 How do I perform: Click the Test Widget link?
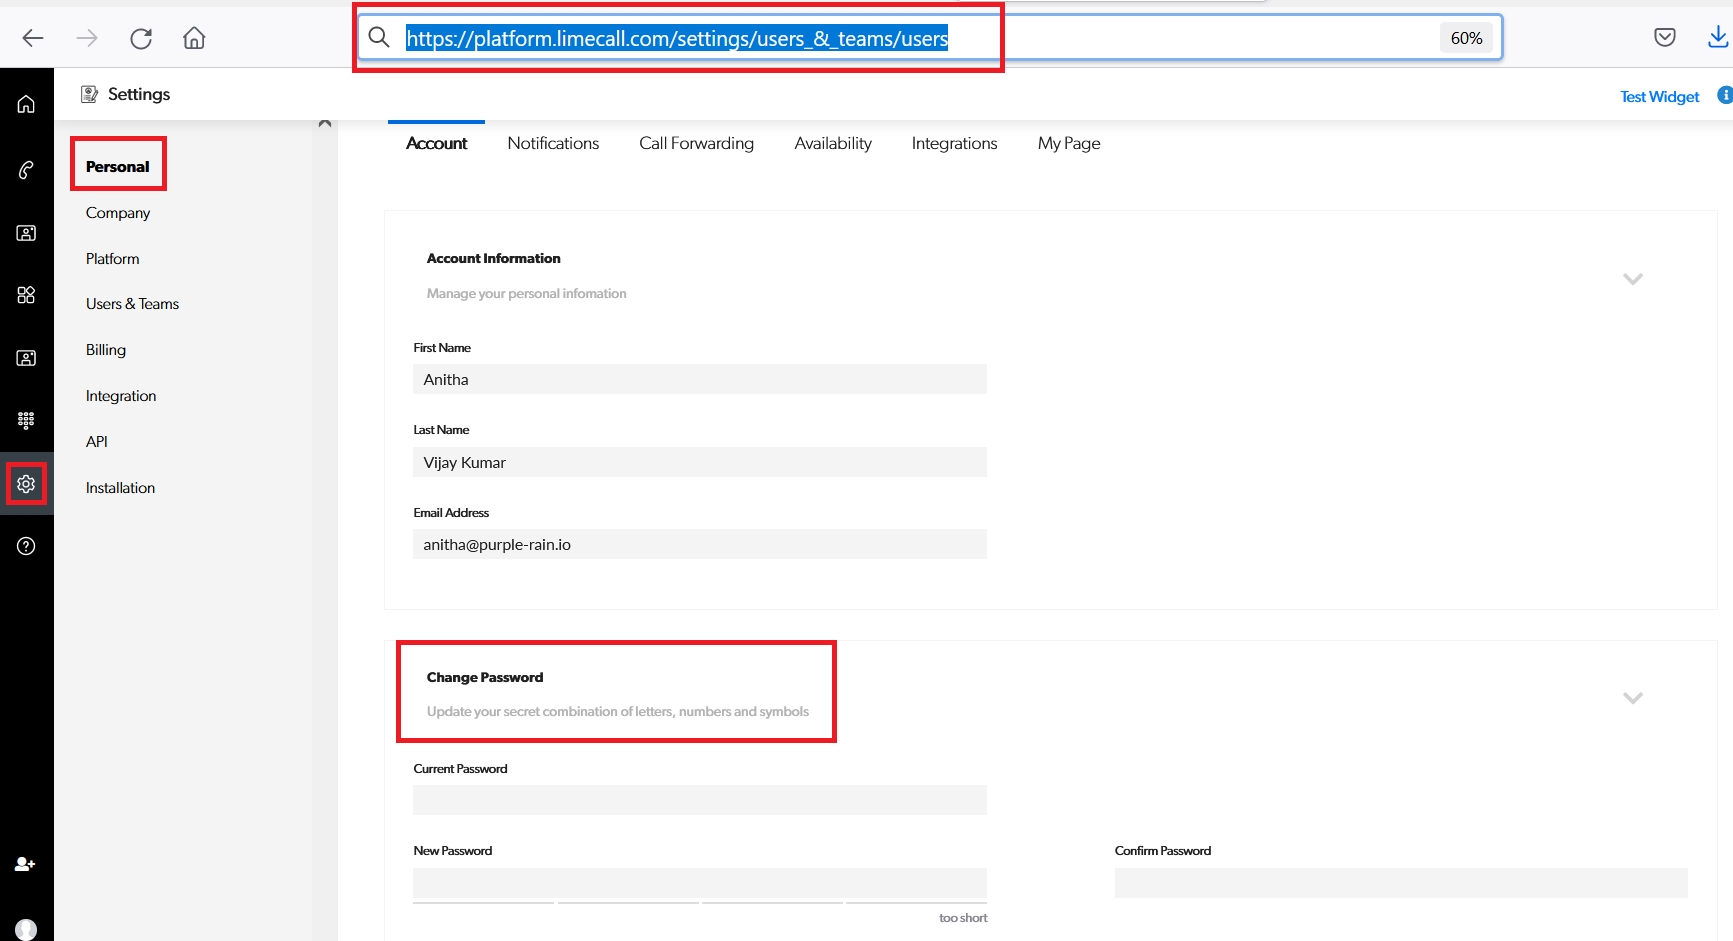click(x=1659, y=97)
